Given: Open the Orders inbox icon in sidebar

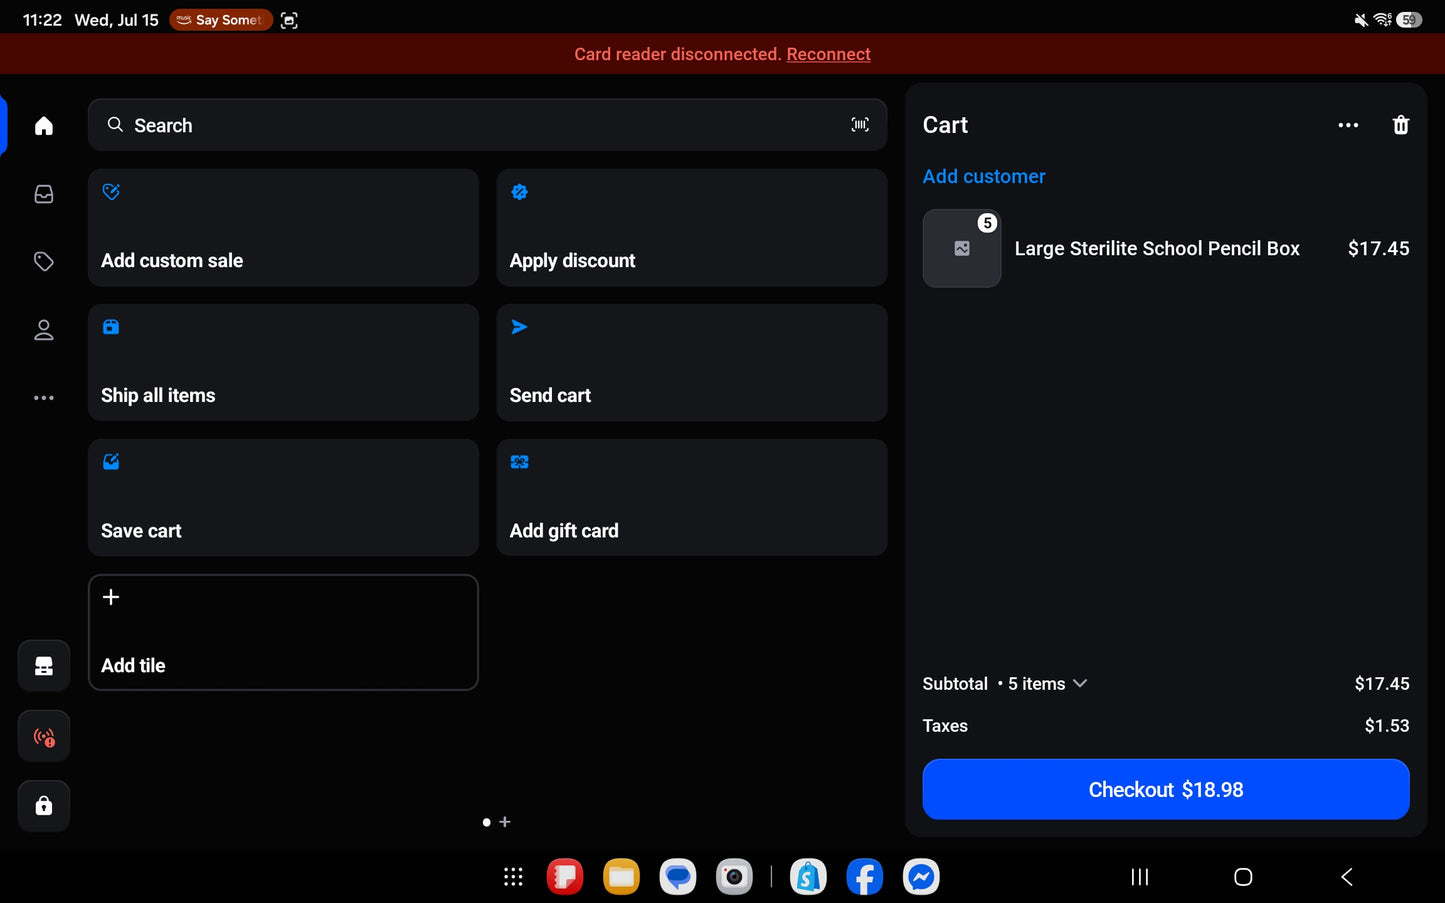Looking at the screenshot, I should pos(43,194).
